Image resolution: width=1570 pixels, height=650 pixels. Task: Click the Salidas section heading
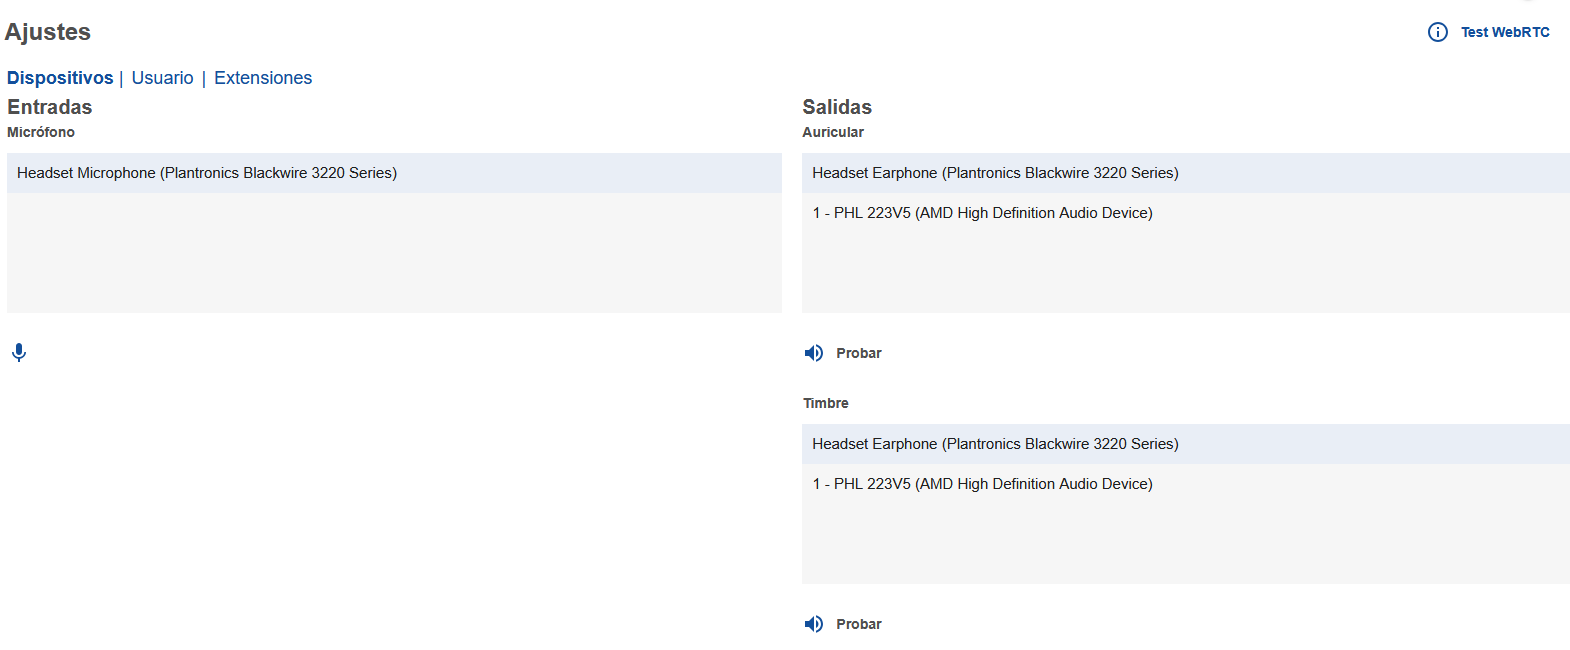tap(837, 107)
